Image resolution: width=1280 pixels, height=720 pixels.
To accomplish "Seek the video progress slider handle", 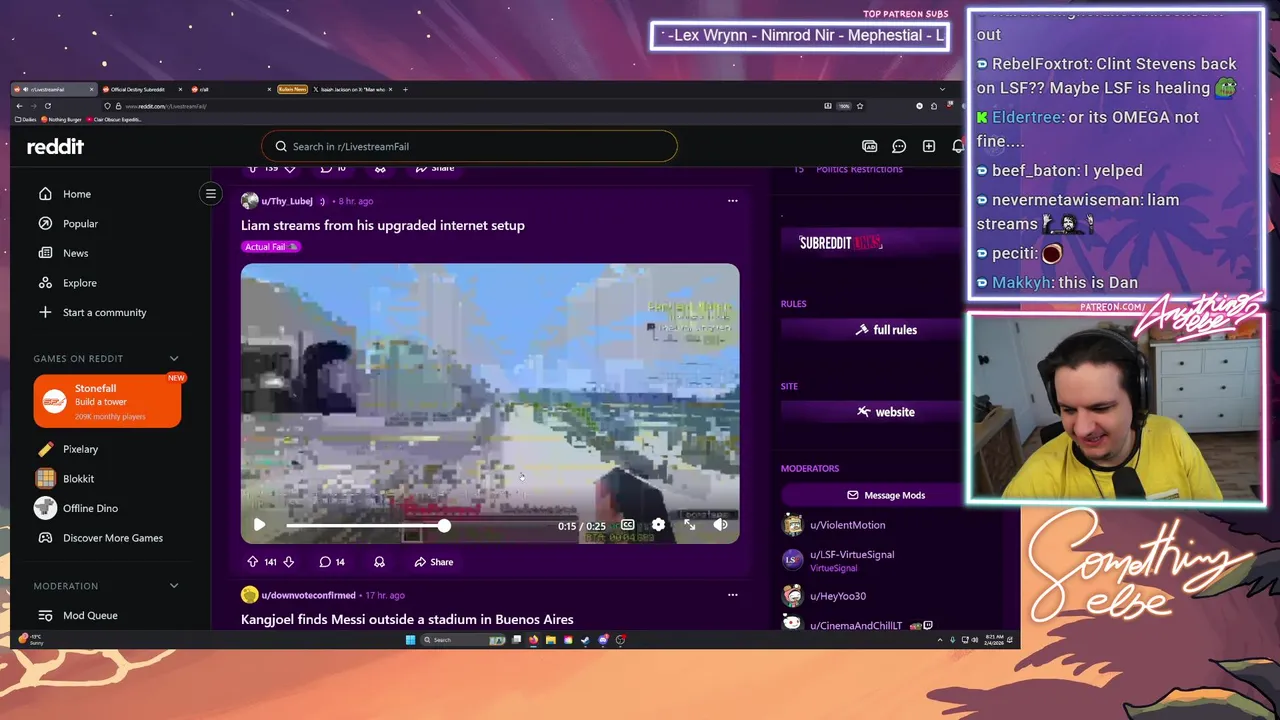I will (443, 525).
